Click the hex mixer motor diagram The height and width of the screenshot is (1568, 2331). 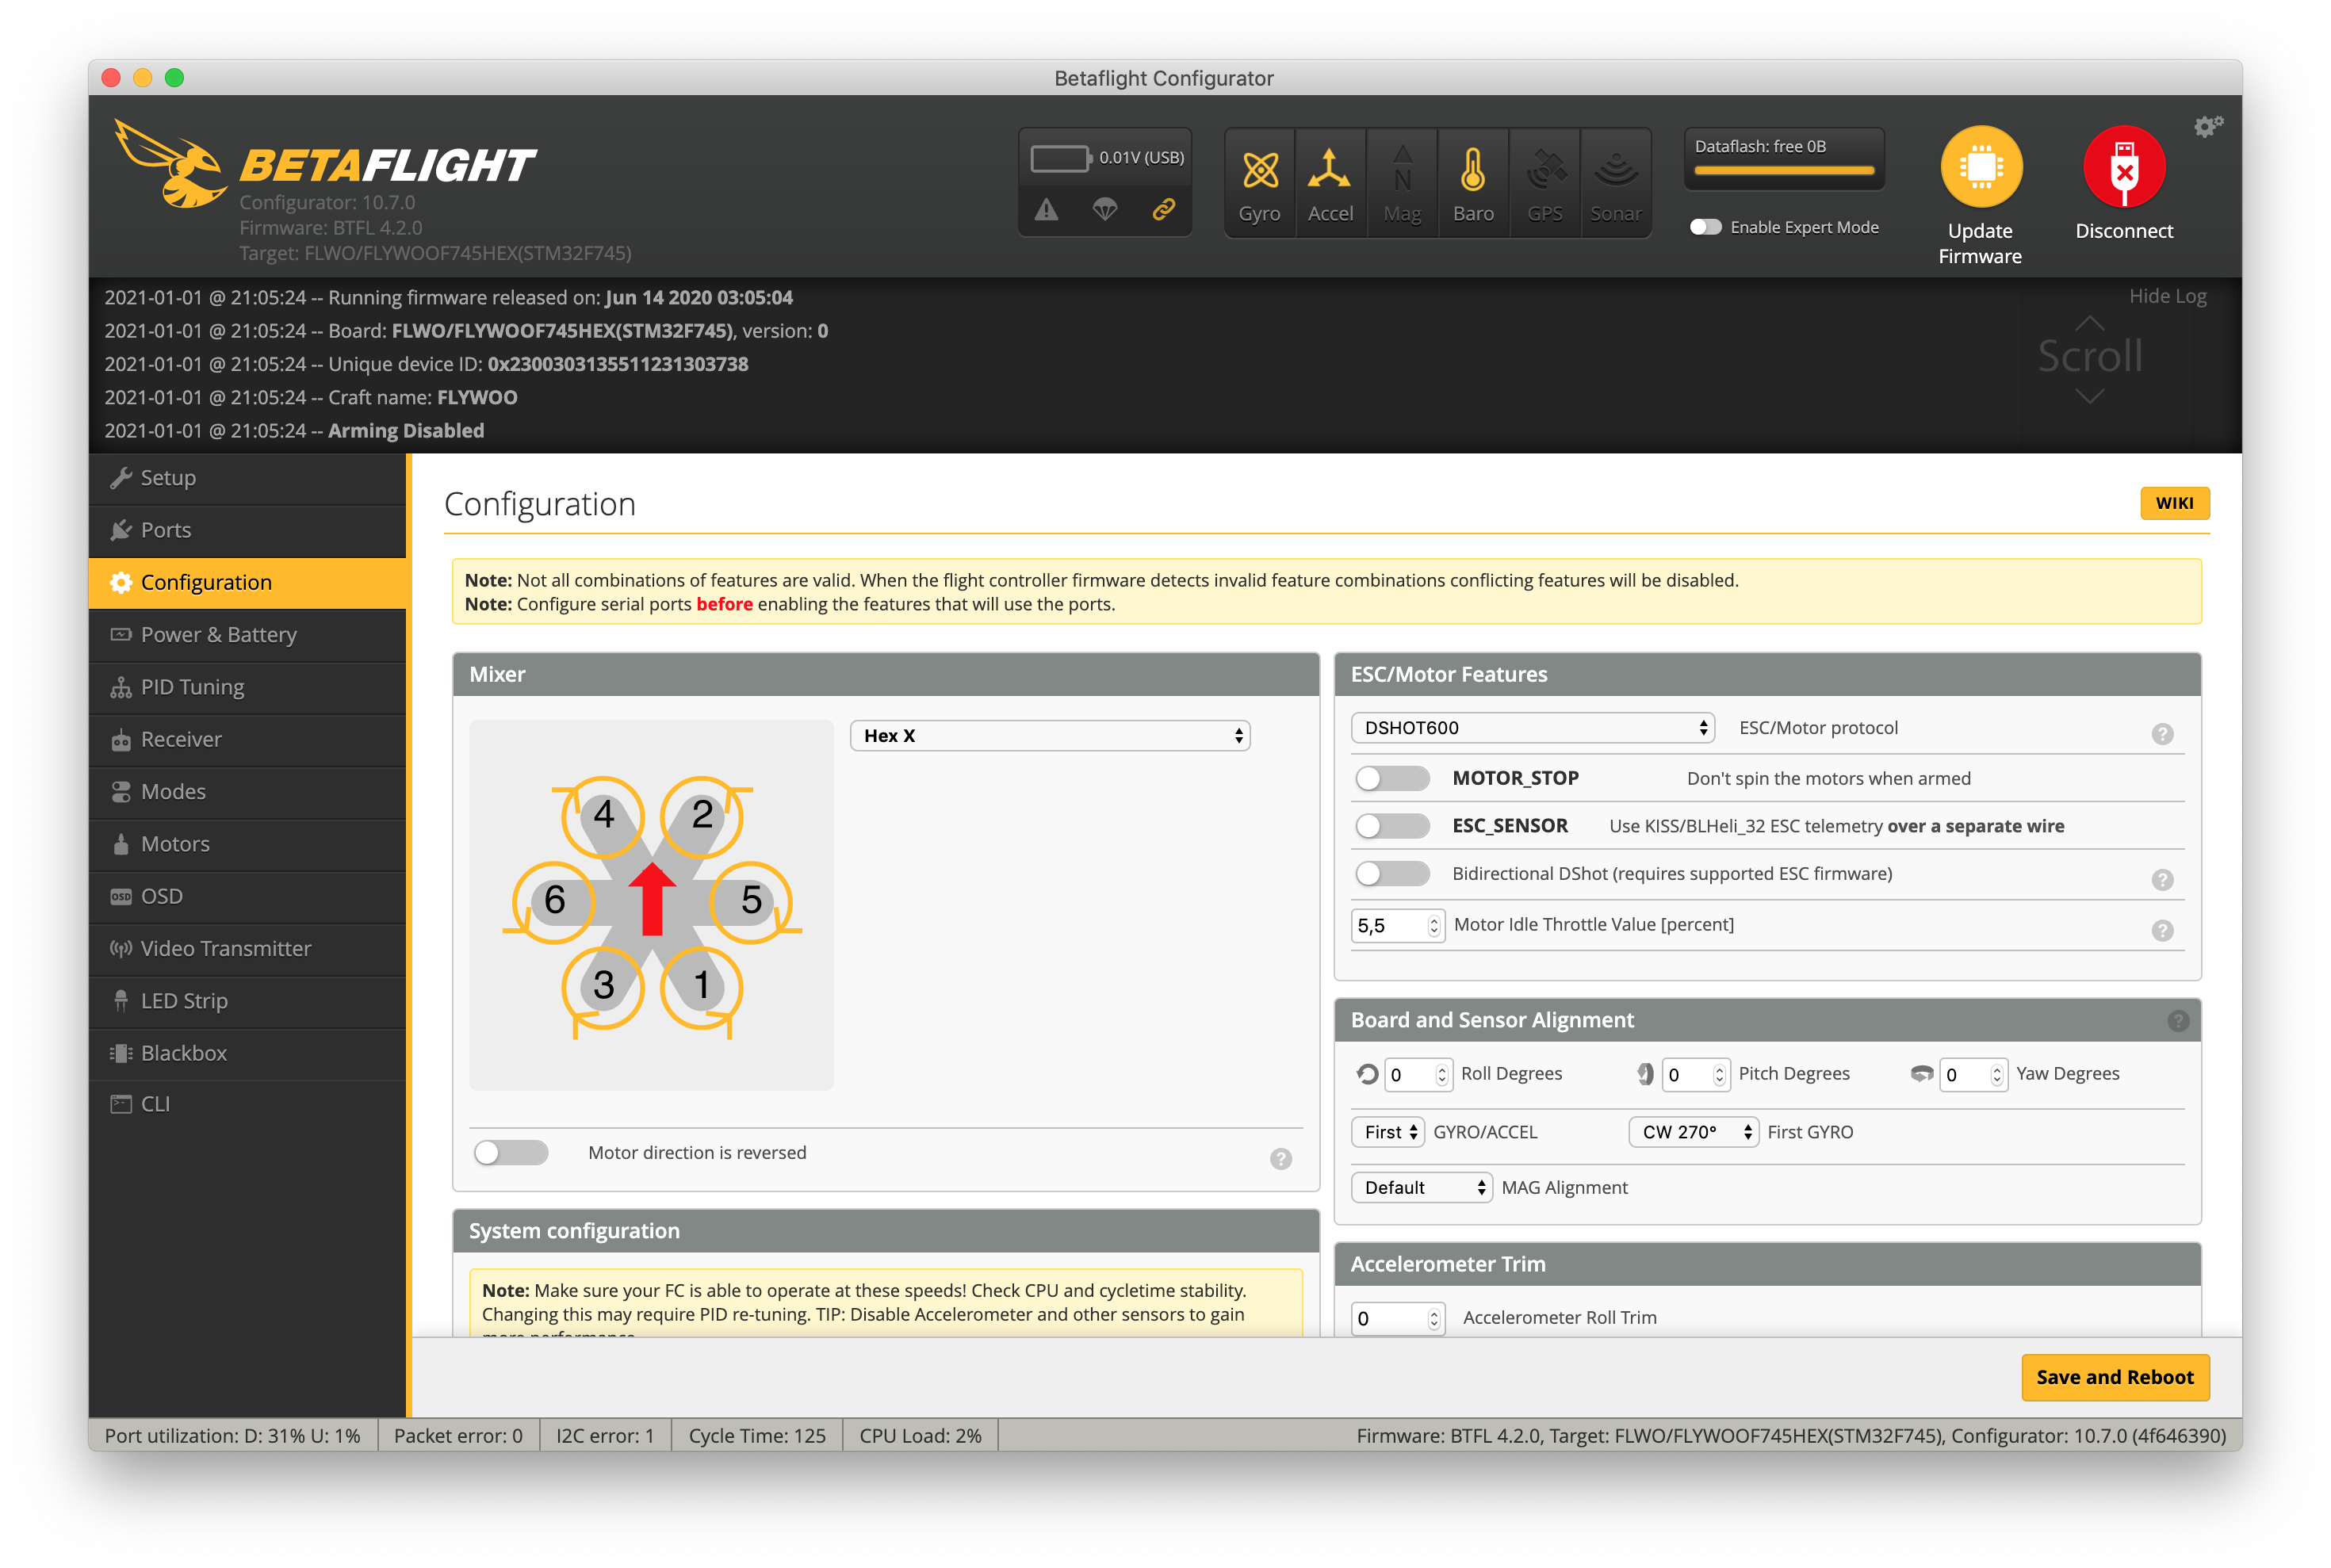pos(652,905)
